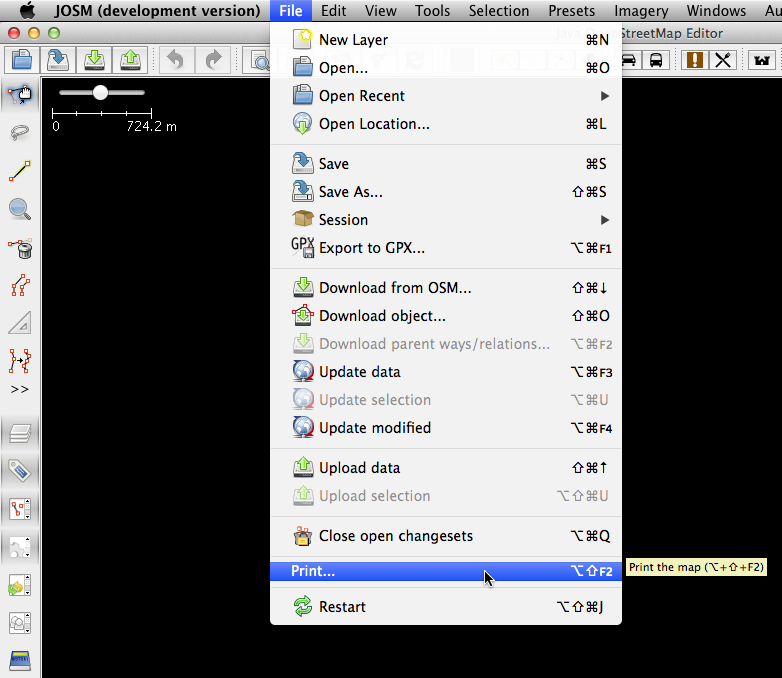Activate the draw nodes tool
This screenshot has width=782, height=678.
(x=19, y=172)
